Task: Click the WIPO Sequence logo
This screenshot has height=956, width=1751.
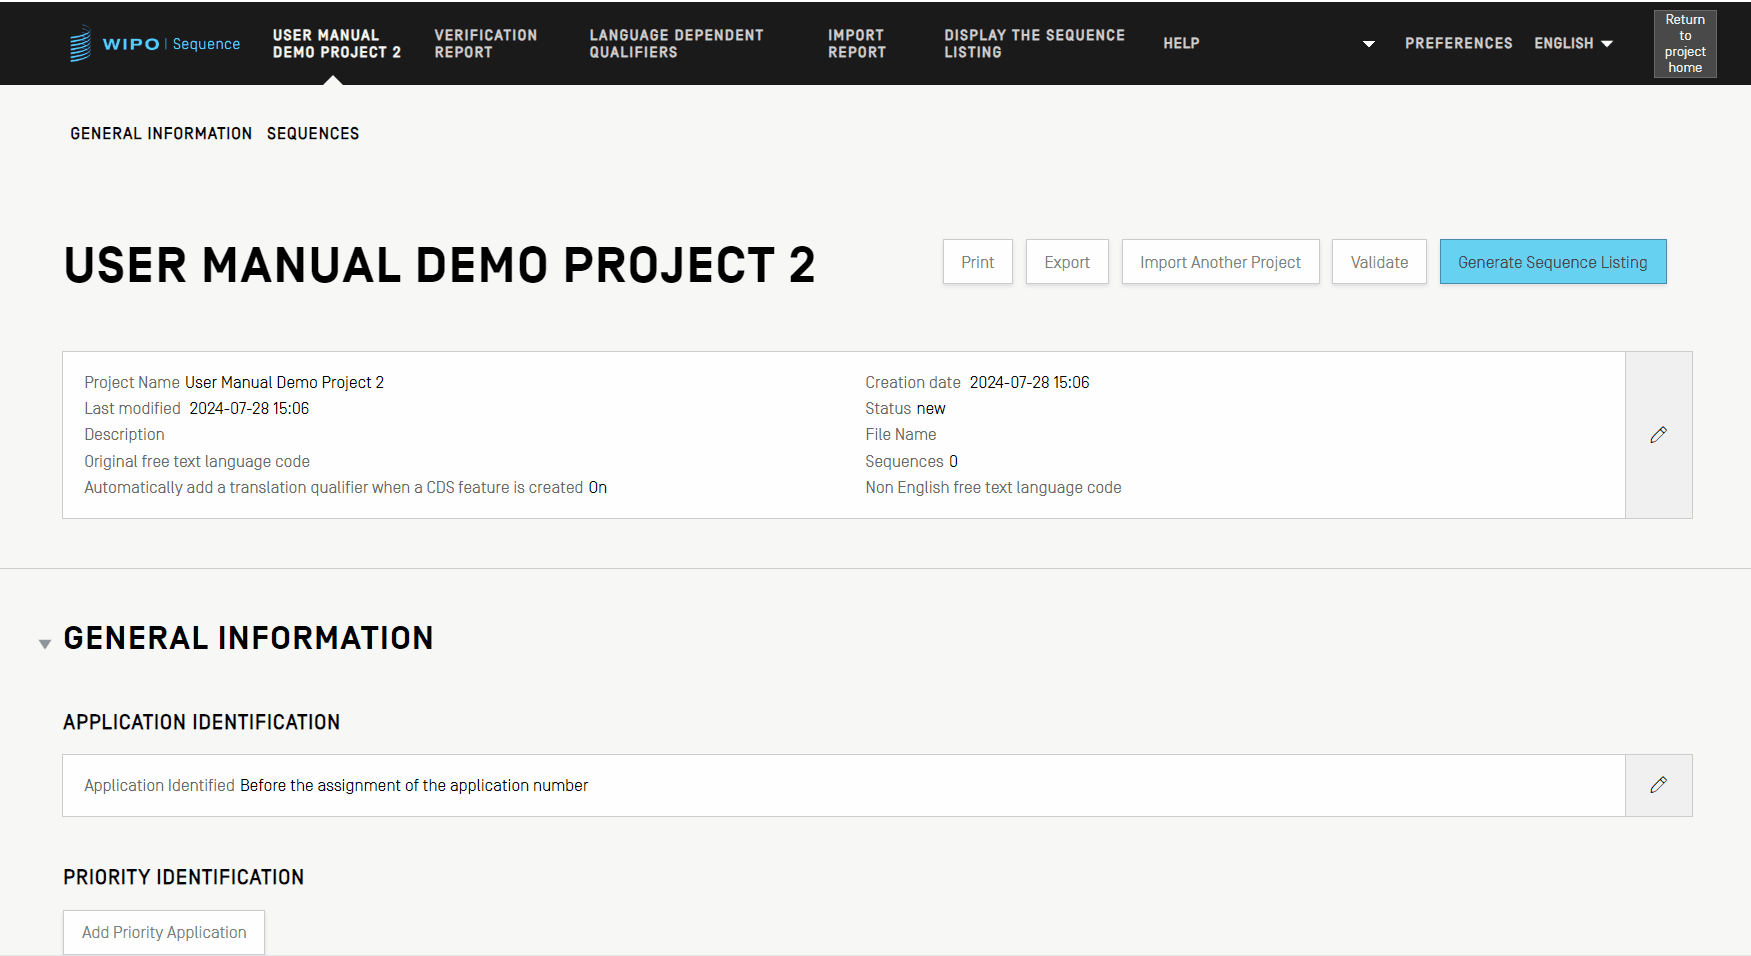Action: click(x=155, y=44)
